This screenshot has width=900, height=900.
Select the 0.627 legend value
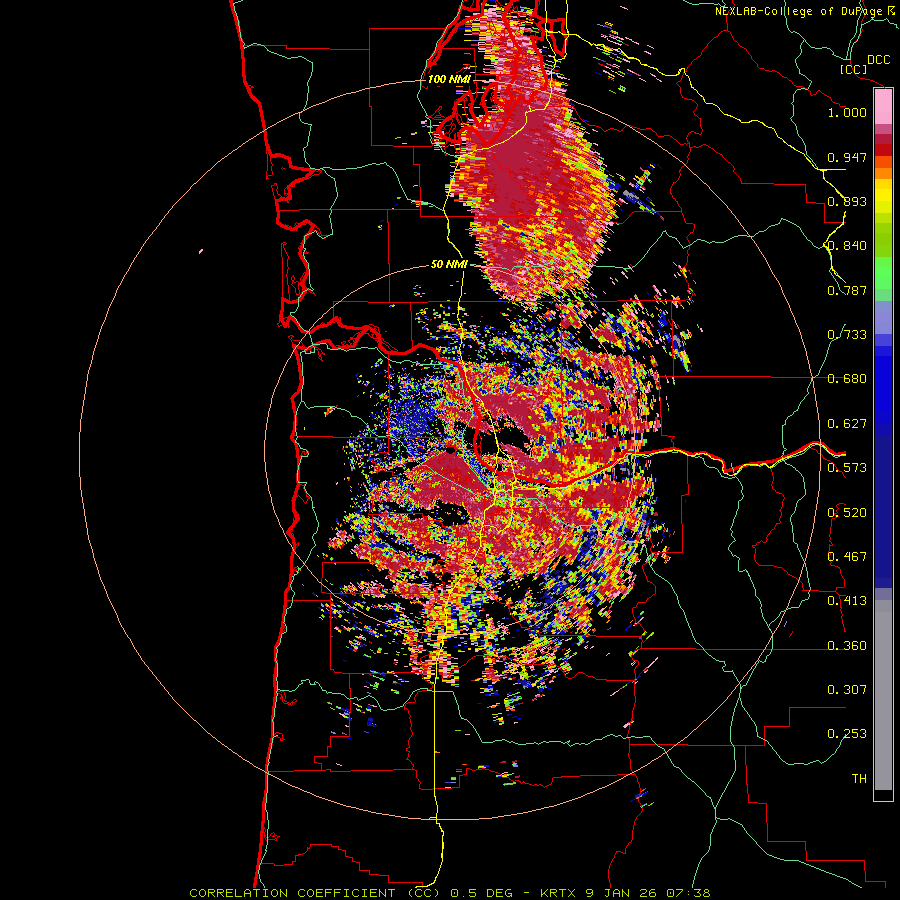pyautogui.click(x=847, y=424)
